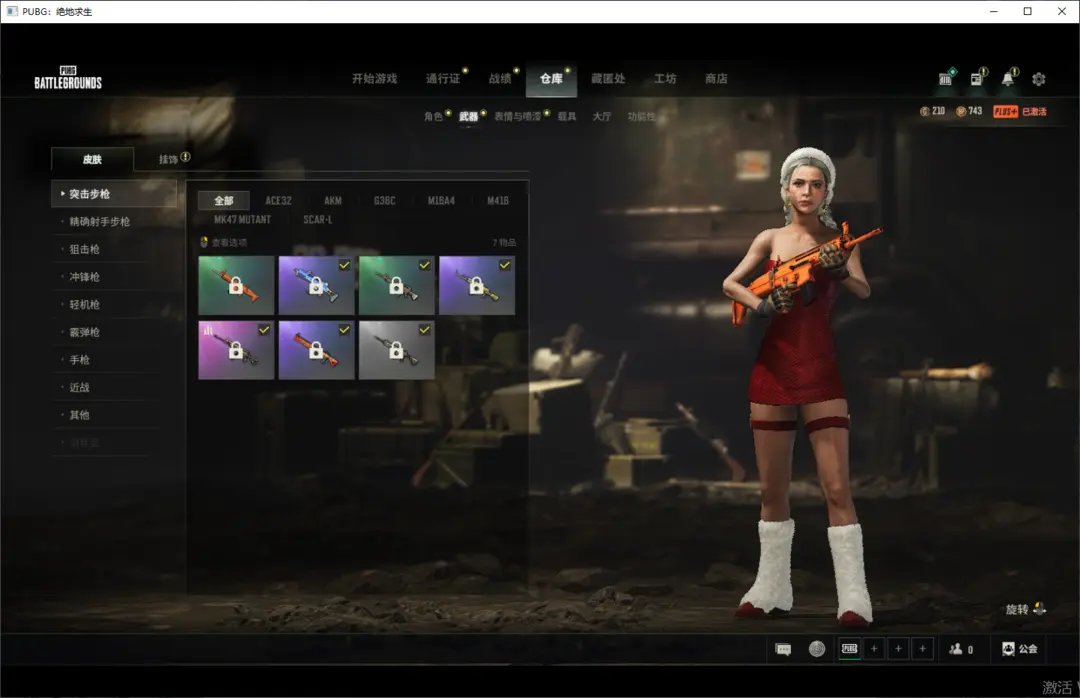Click the PUBG Battlegrounds logo

[x=68, y=78]
